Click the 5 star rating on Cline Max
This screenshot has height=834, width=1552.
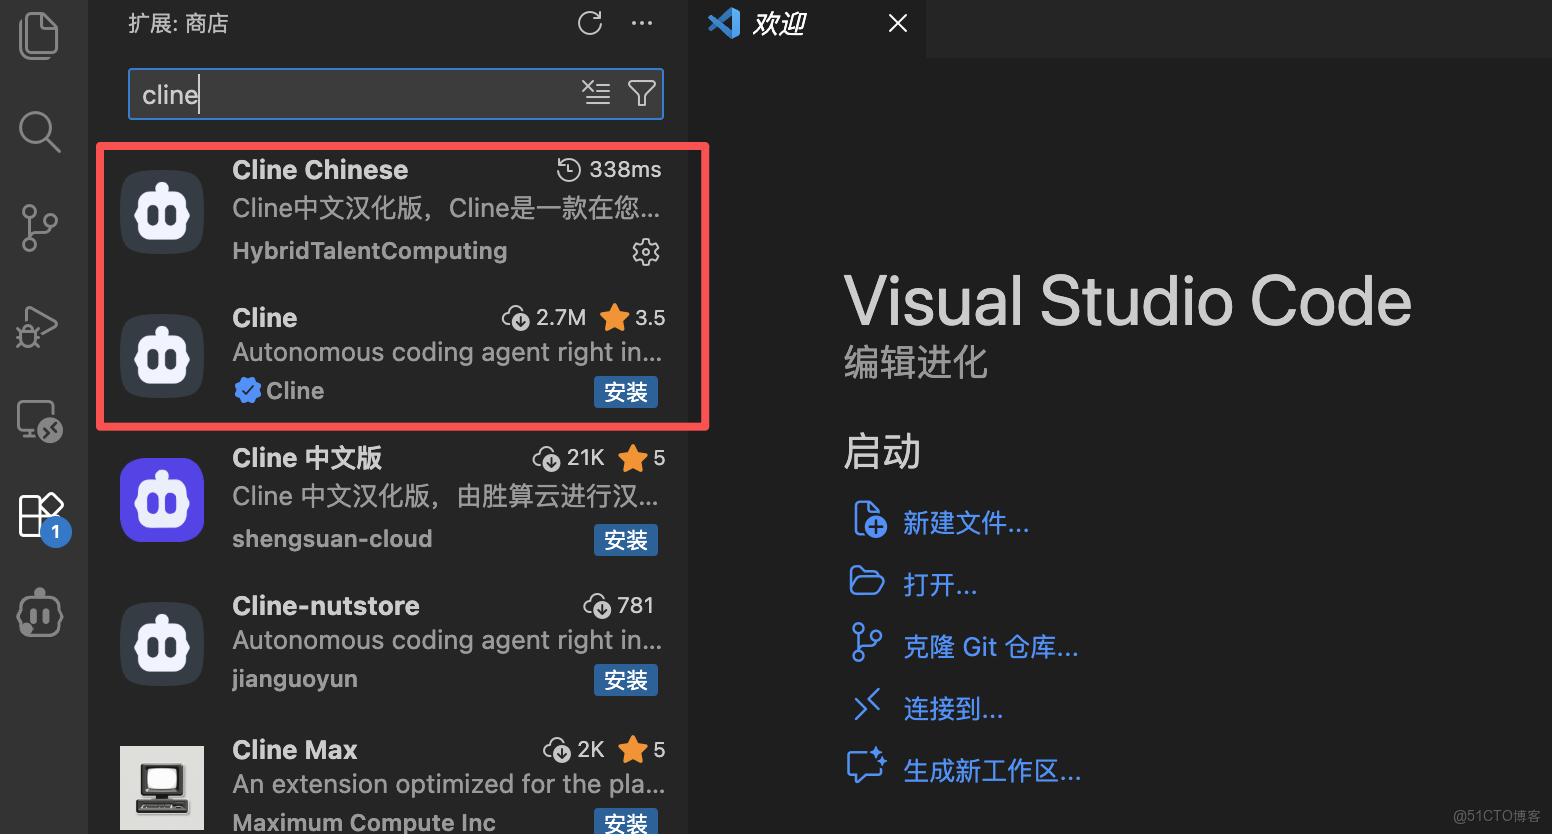point(642,750)
